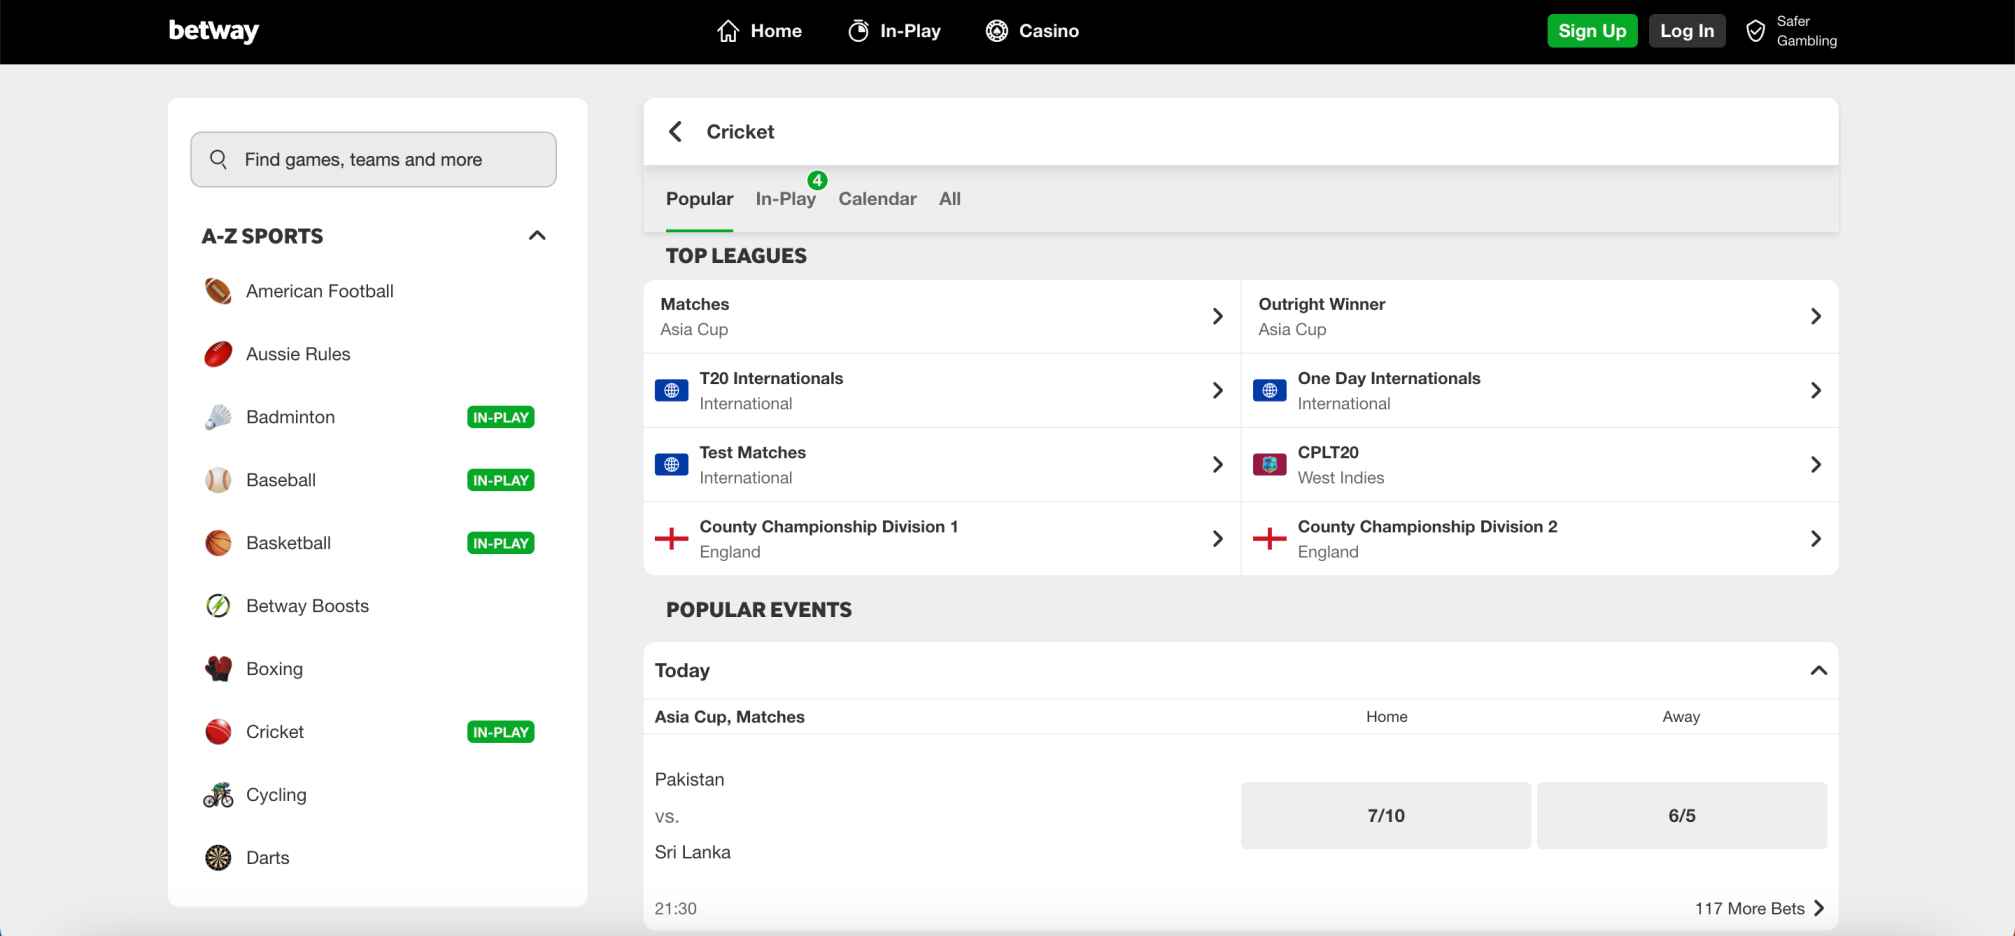Collapse the A-Z Sports list
Viewport: 2015px width, 936px height.
point(537,236)
